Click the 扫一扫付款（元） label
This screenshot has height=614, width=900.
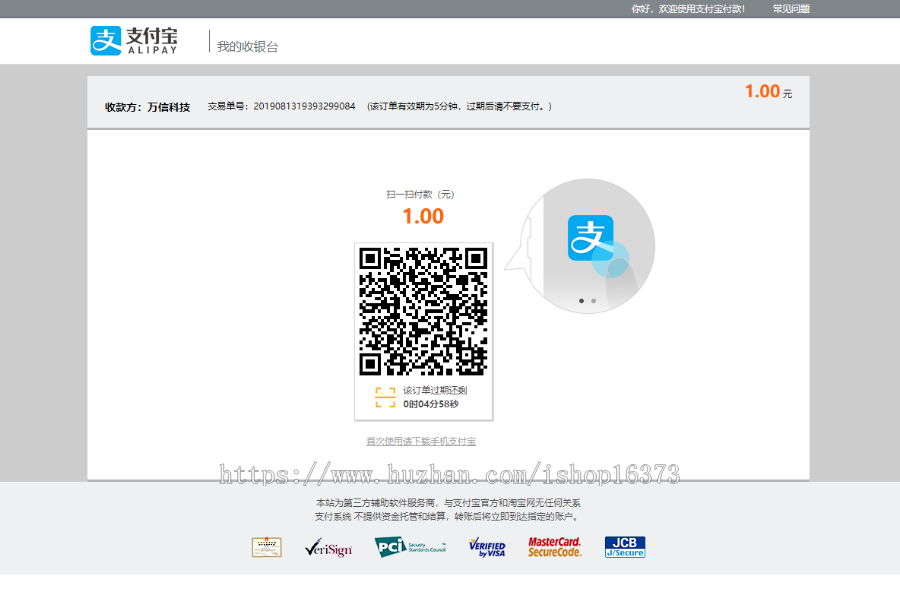(x=420, y=195)
